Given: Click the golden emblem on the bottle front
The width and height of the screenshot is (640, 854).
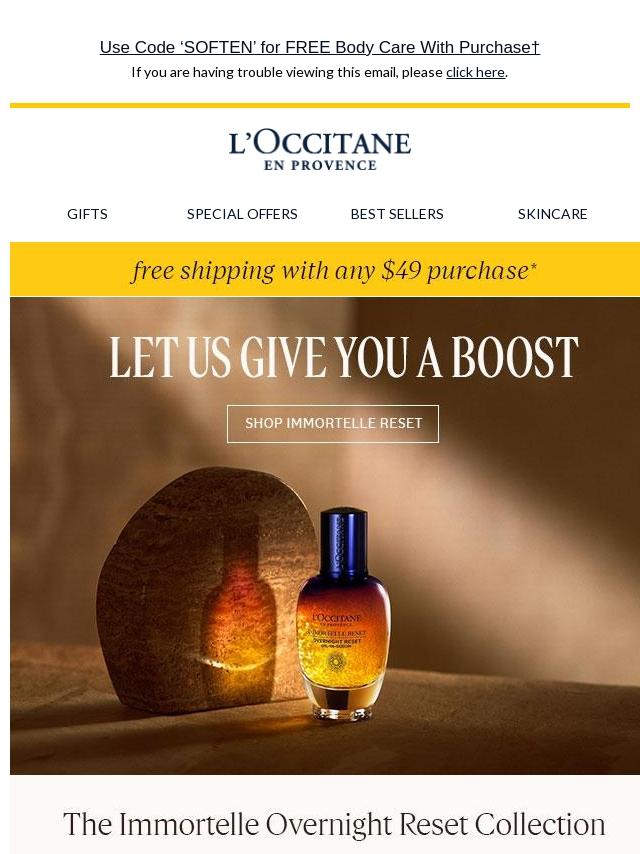Looking at the screenshot, I should [x=334, y=662].
